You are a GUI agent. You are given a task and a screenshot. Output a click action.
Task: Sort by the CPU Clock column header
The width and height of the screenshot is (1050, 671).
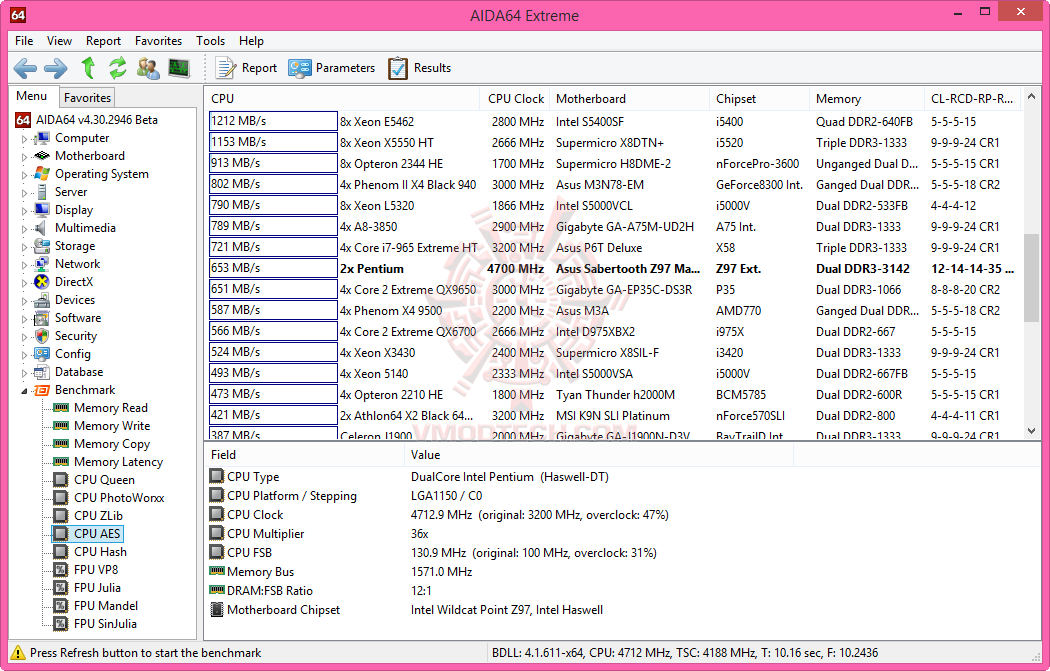click(514, 98)
